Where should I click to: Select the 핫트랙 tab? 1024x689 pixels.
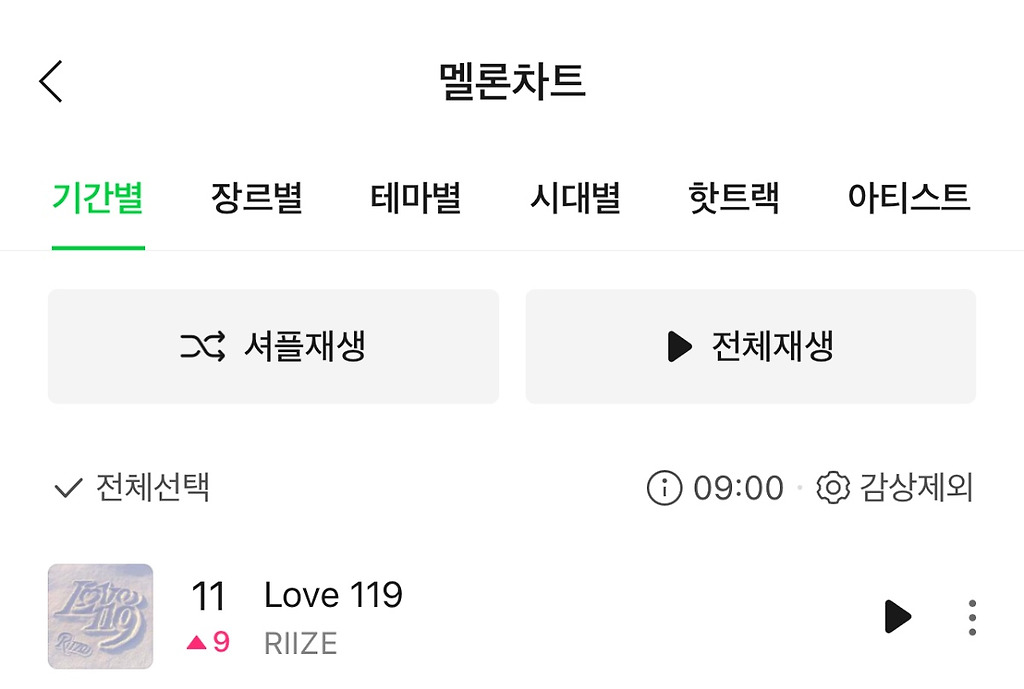[x=734, y=197]
